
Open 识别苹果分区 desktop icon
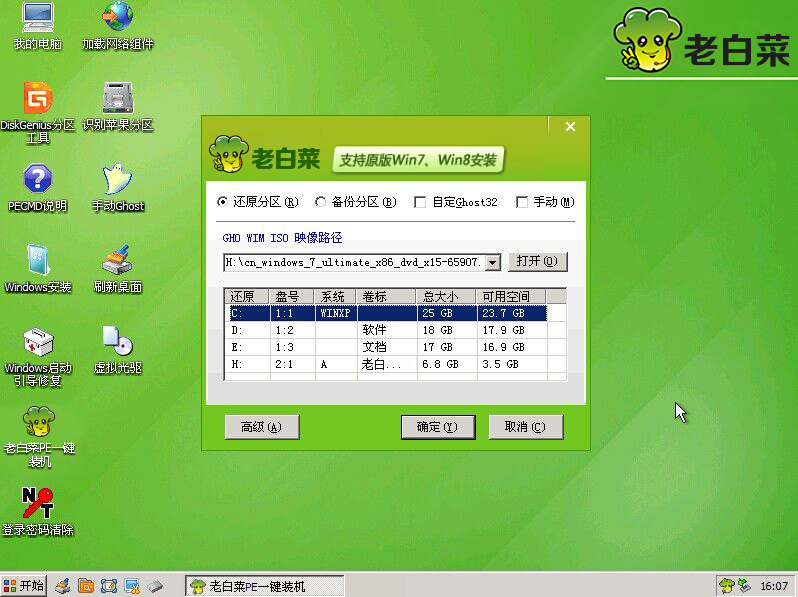(118, 106)
